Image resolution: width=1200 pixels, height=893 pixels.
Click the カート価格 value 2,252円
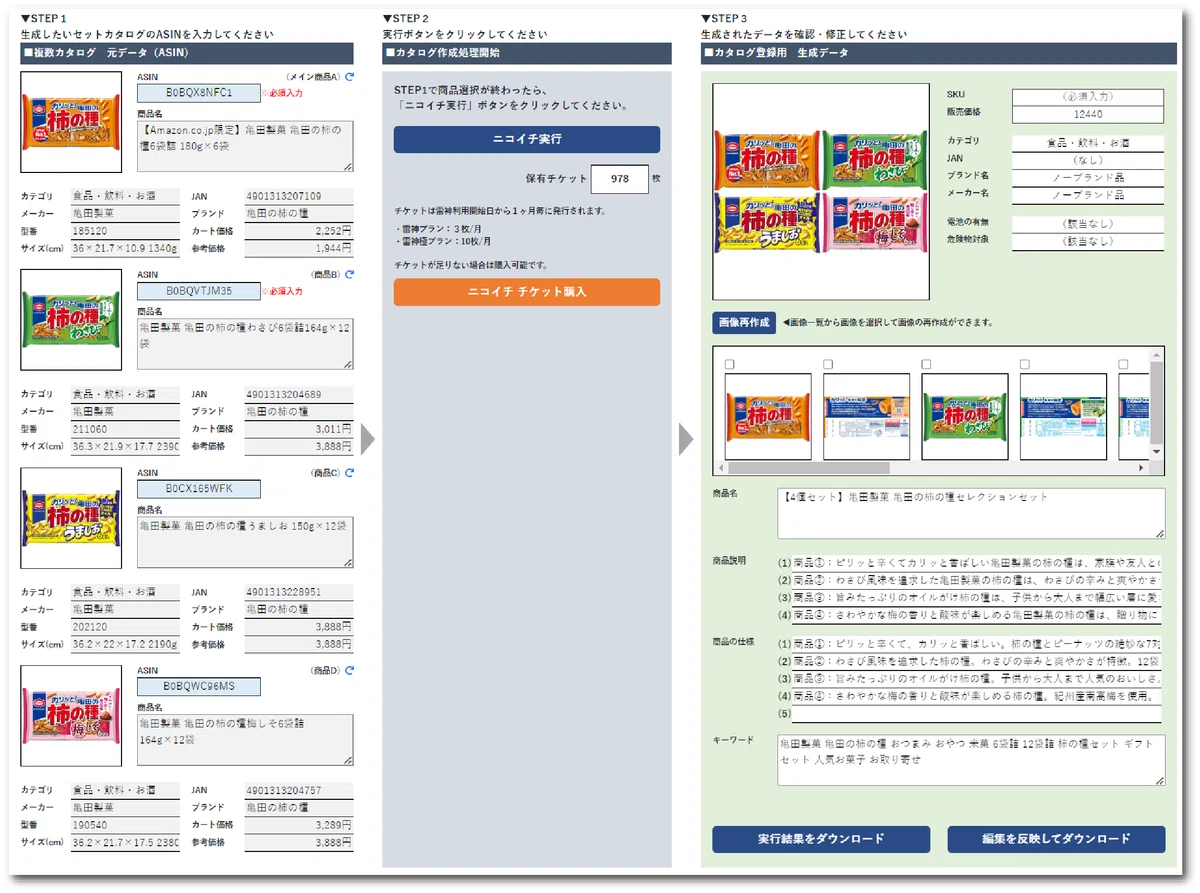[299, 230]
